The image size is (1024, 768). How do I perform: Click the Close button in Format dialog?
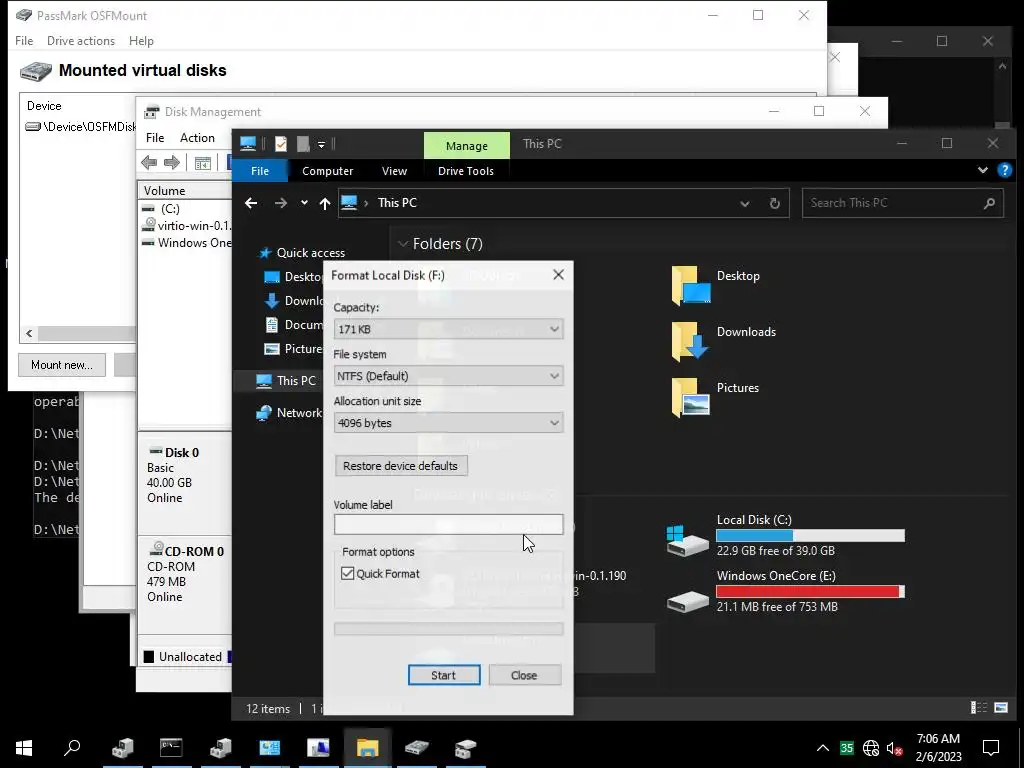click(524, 675)
